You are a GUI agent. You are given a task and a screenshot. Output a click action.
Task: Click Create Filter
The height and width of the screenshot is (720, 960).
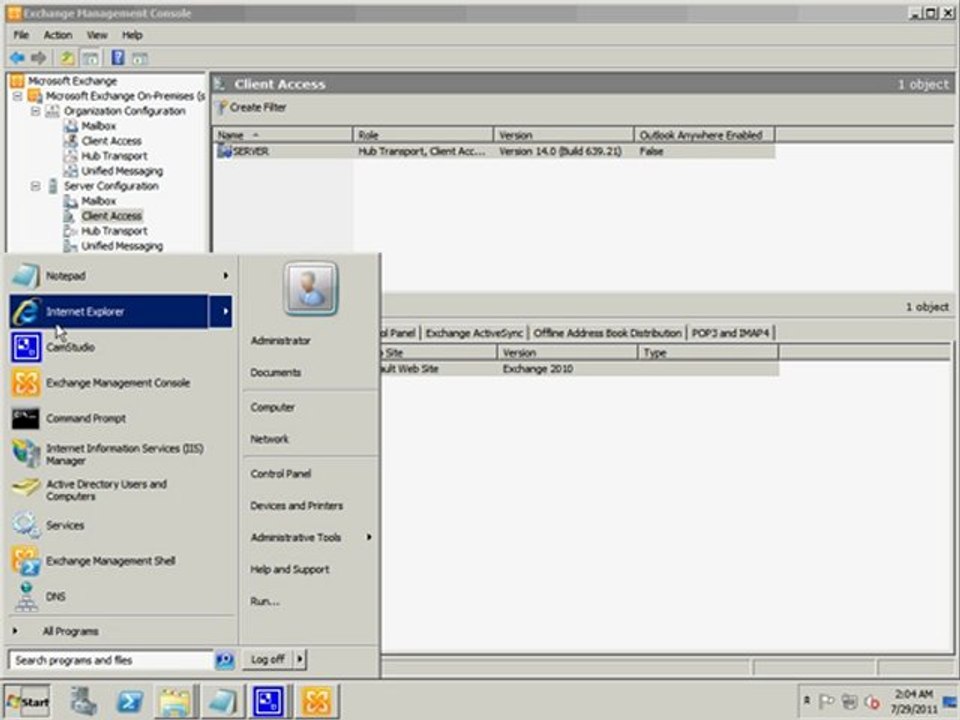point(252,107)
